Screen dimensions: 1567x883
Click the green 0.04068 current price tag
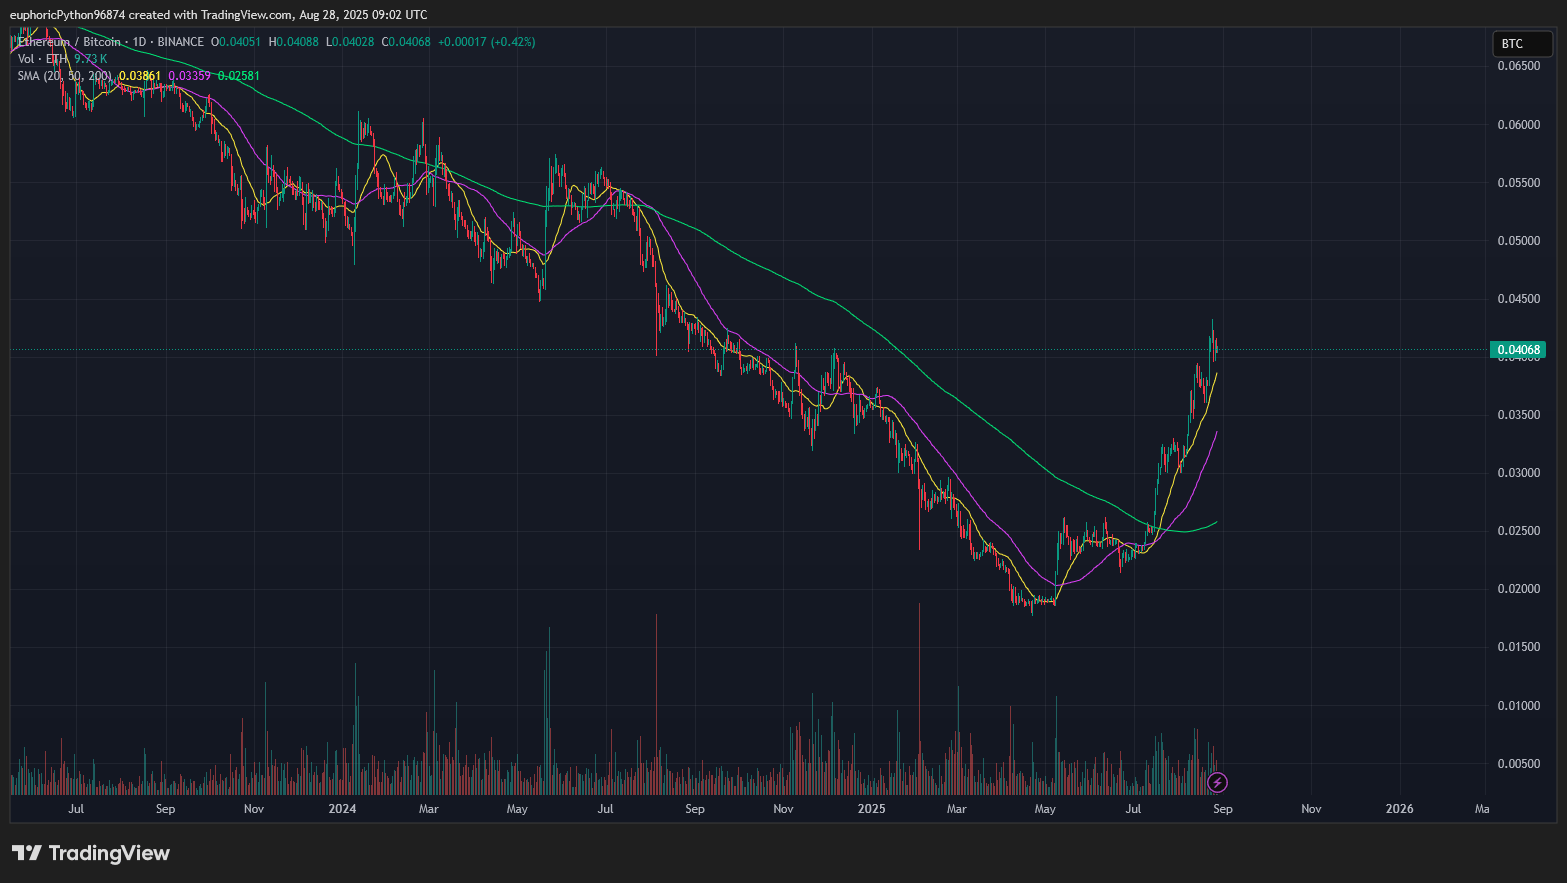(1518, 350)
